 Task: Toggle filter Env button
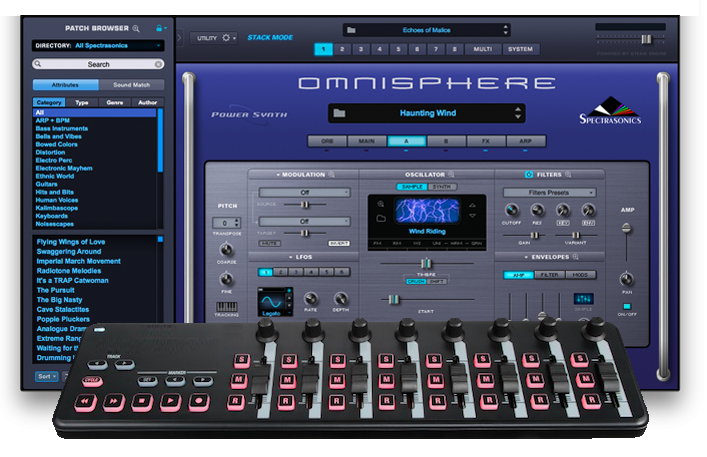tap(588, 223)
